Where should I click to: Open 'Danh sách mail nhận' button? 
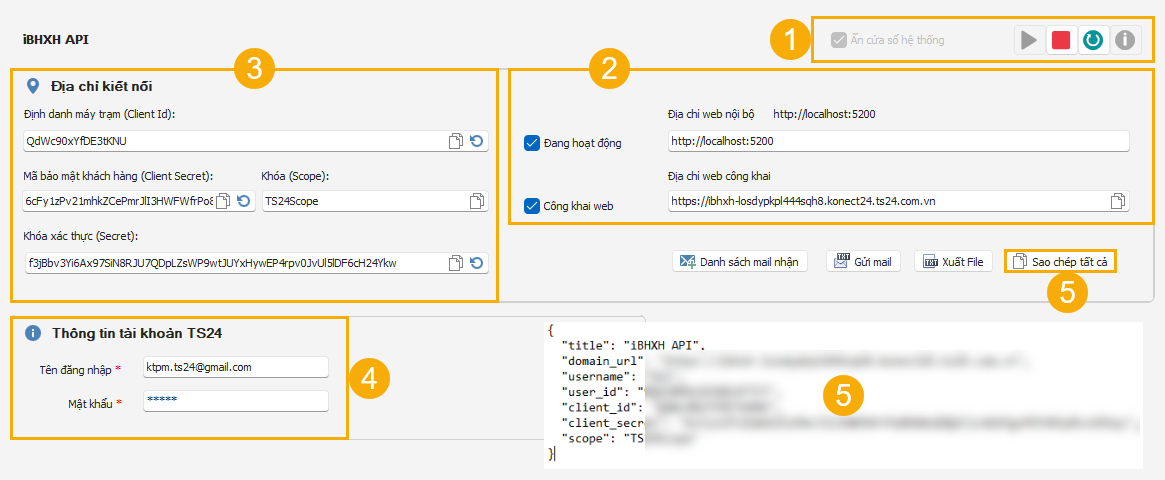[740, 262]
